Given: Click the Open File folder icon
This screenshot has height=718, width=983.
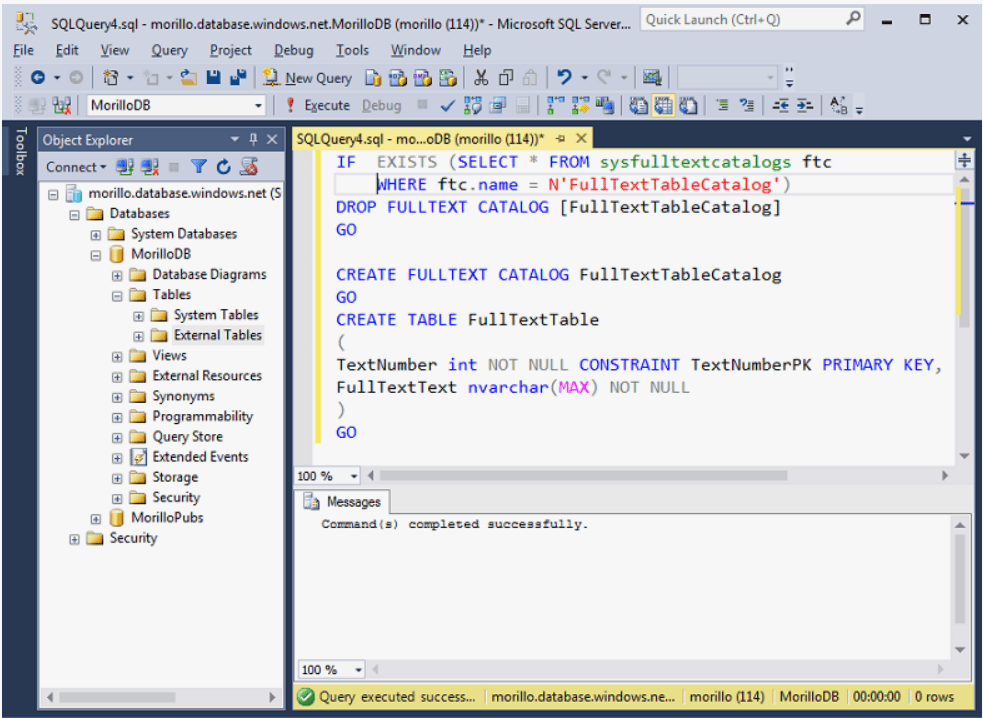Looking at the screenshot, I should coord(189,78).
